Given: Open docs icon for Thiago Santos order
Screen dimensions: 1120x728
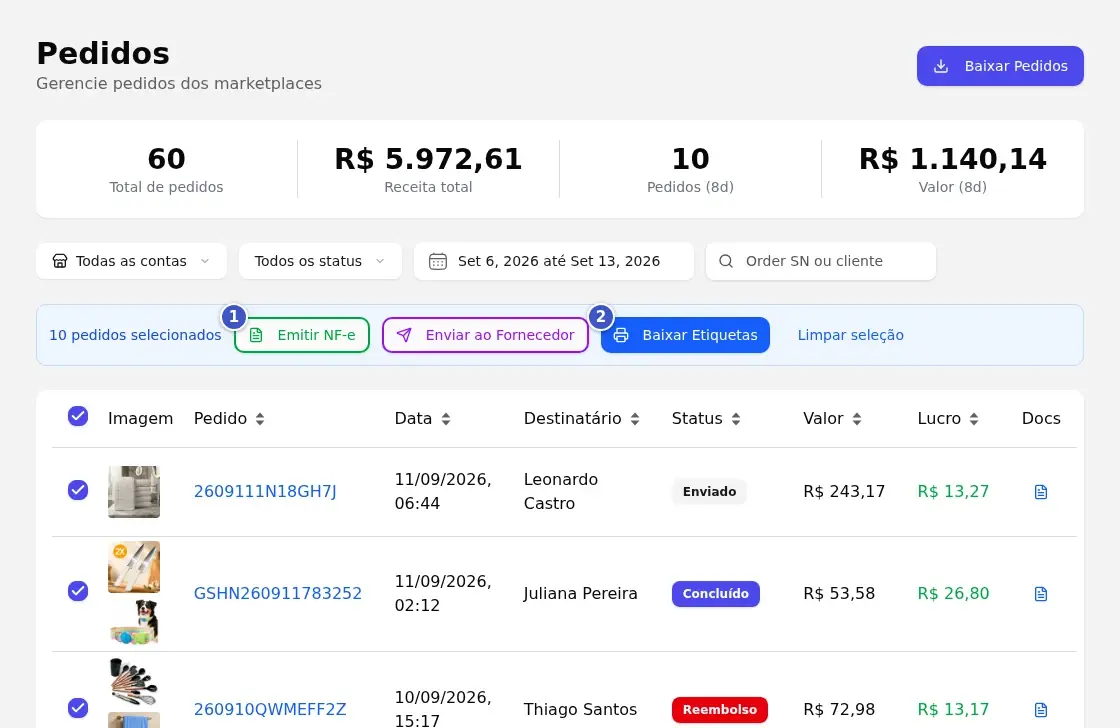Looking at the screenshot, I should tap(1041, 709).
